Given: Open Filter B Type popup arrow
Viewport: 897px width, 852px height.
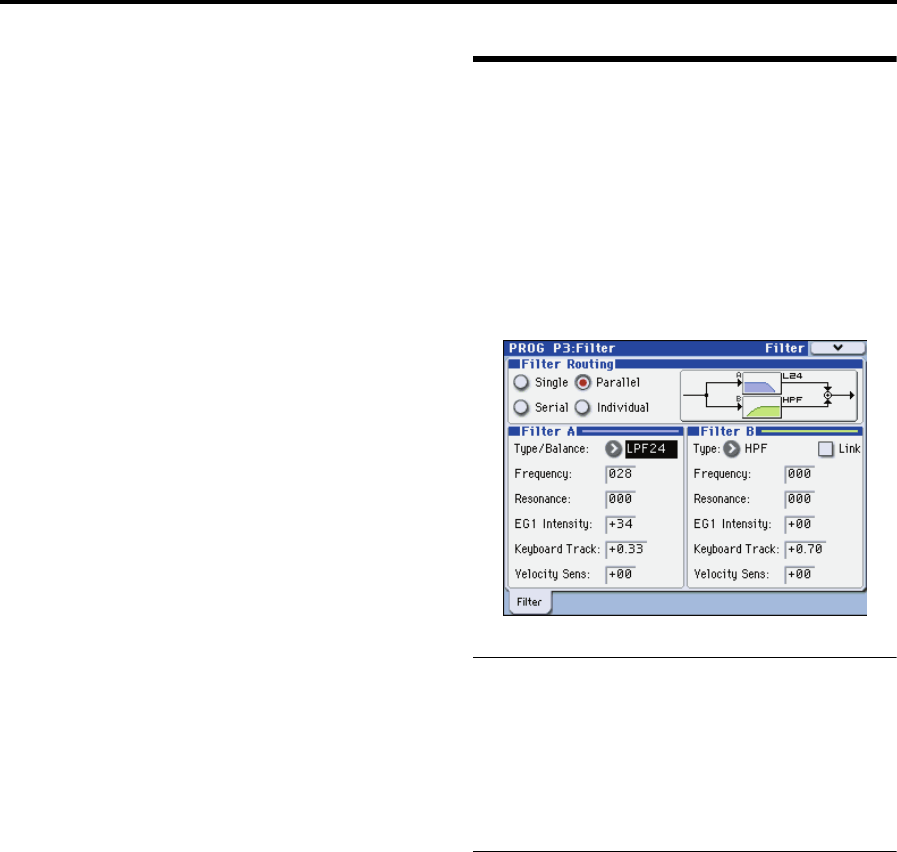Looking at the screenshot, I should (732, 449).
